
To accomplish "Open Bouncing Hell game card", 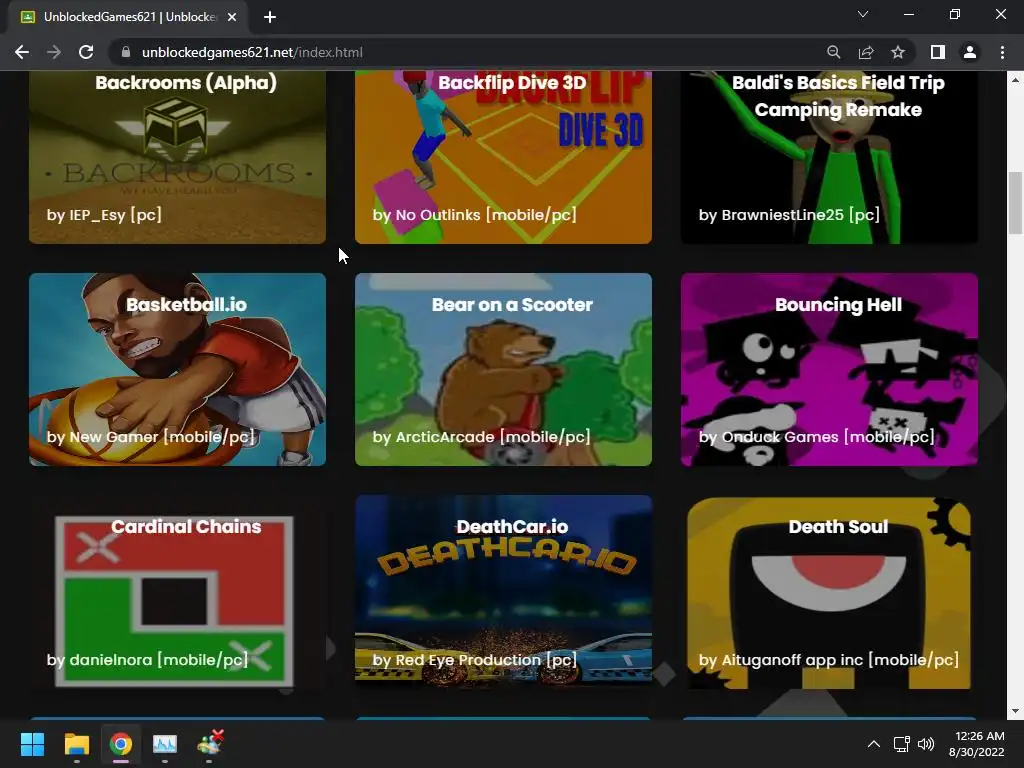I will [x=829, y=369].
